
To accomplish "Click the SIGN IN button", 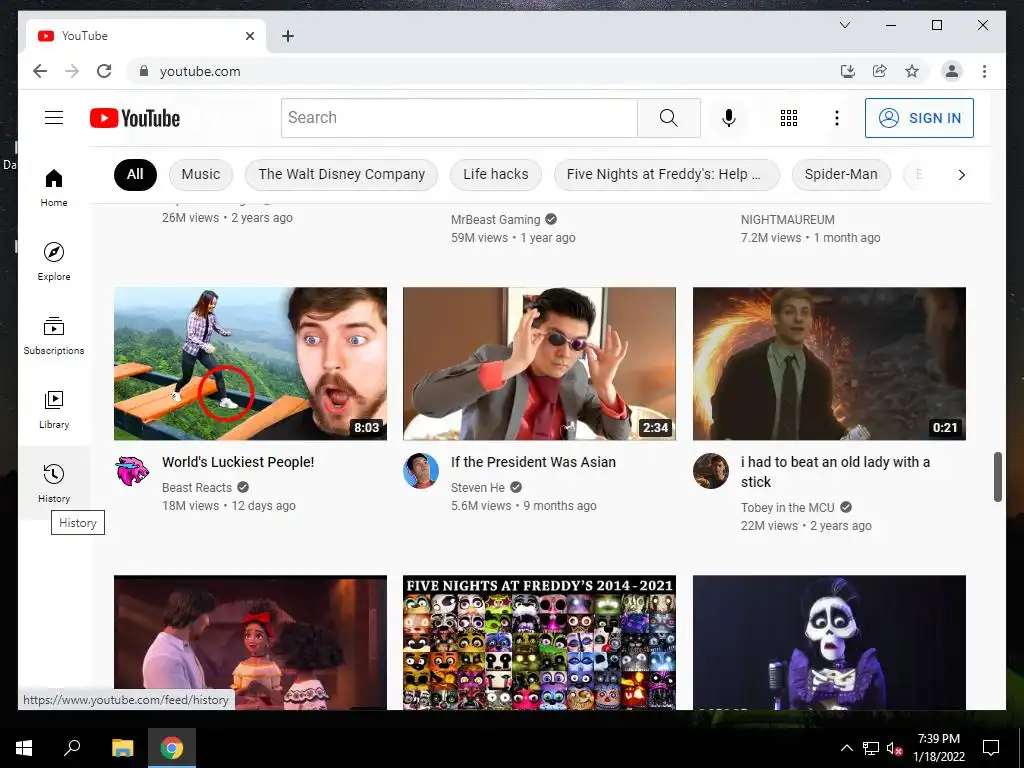I will click(919, 118).
